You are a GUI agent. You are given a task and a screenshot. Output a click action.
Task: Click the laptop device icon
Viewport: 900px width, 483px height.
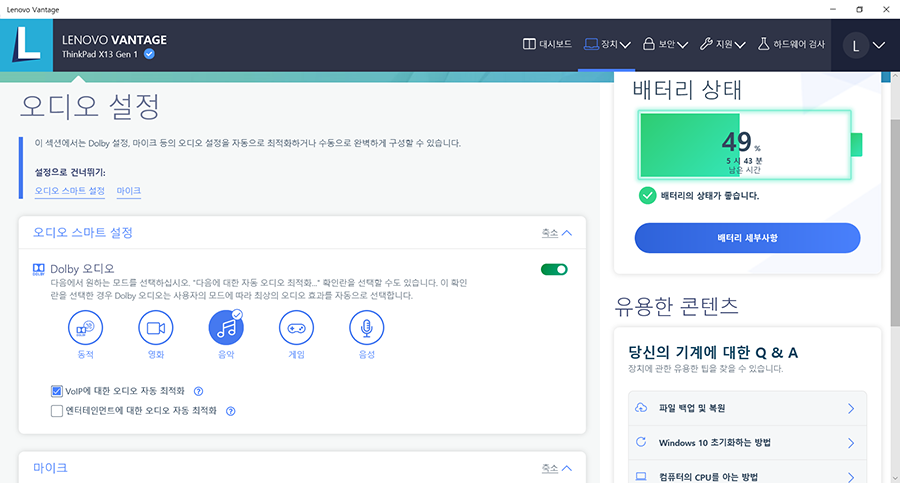(x=591, y=44)
